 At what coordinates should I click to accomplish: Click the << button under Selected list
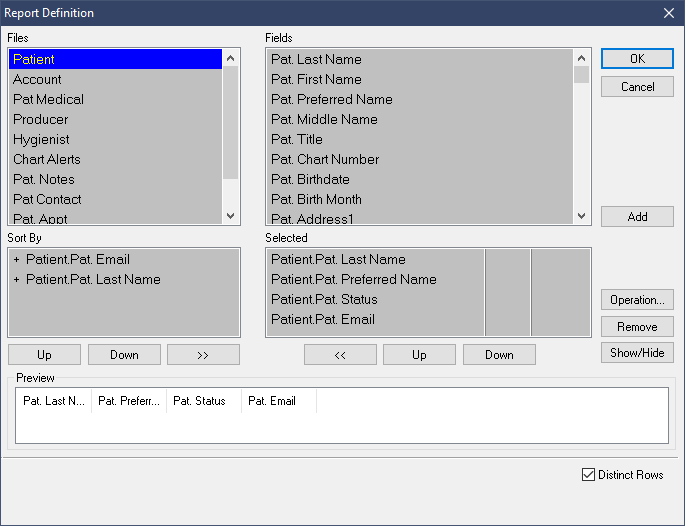[x=340, y=355]
